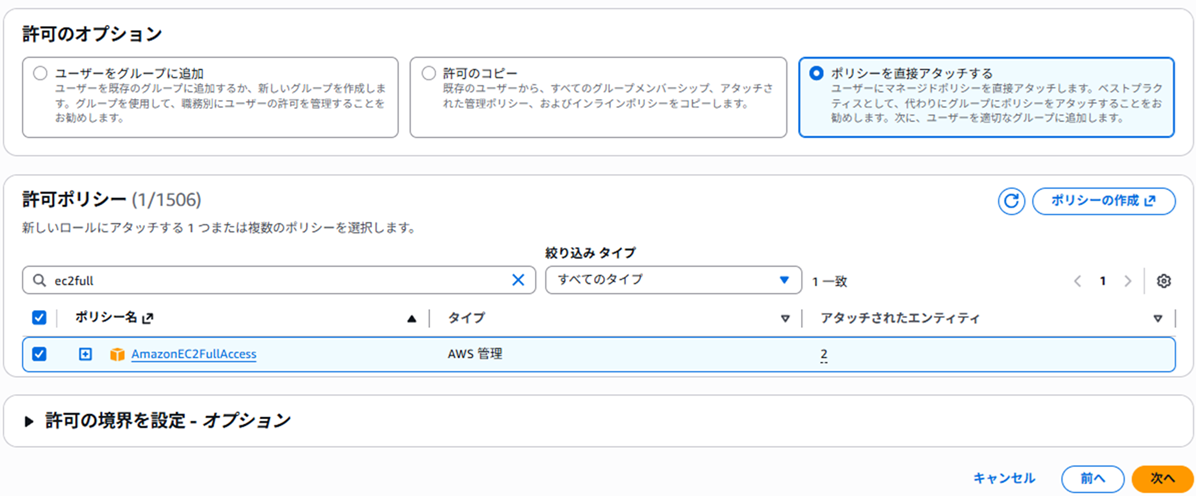Open タイプ column filter arrow
The width and height of the screenshot is (1196, 496).
coord(785,319)
